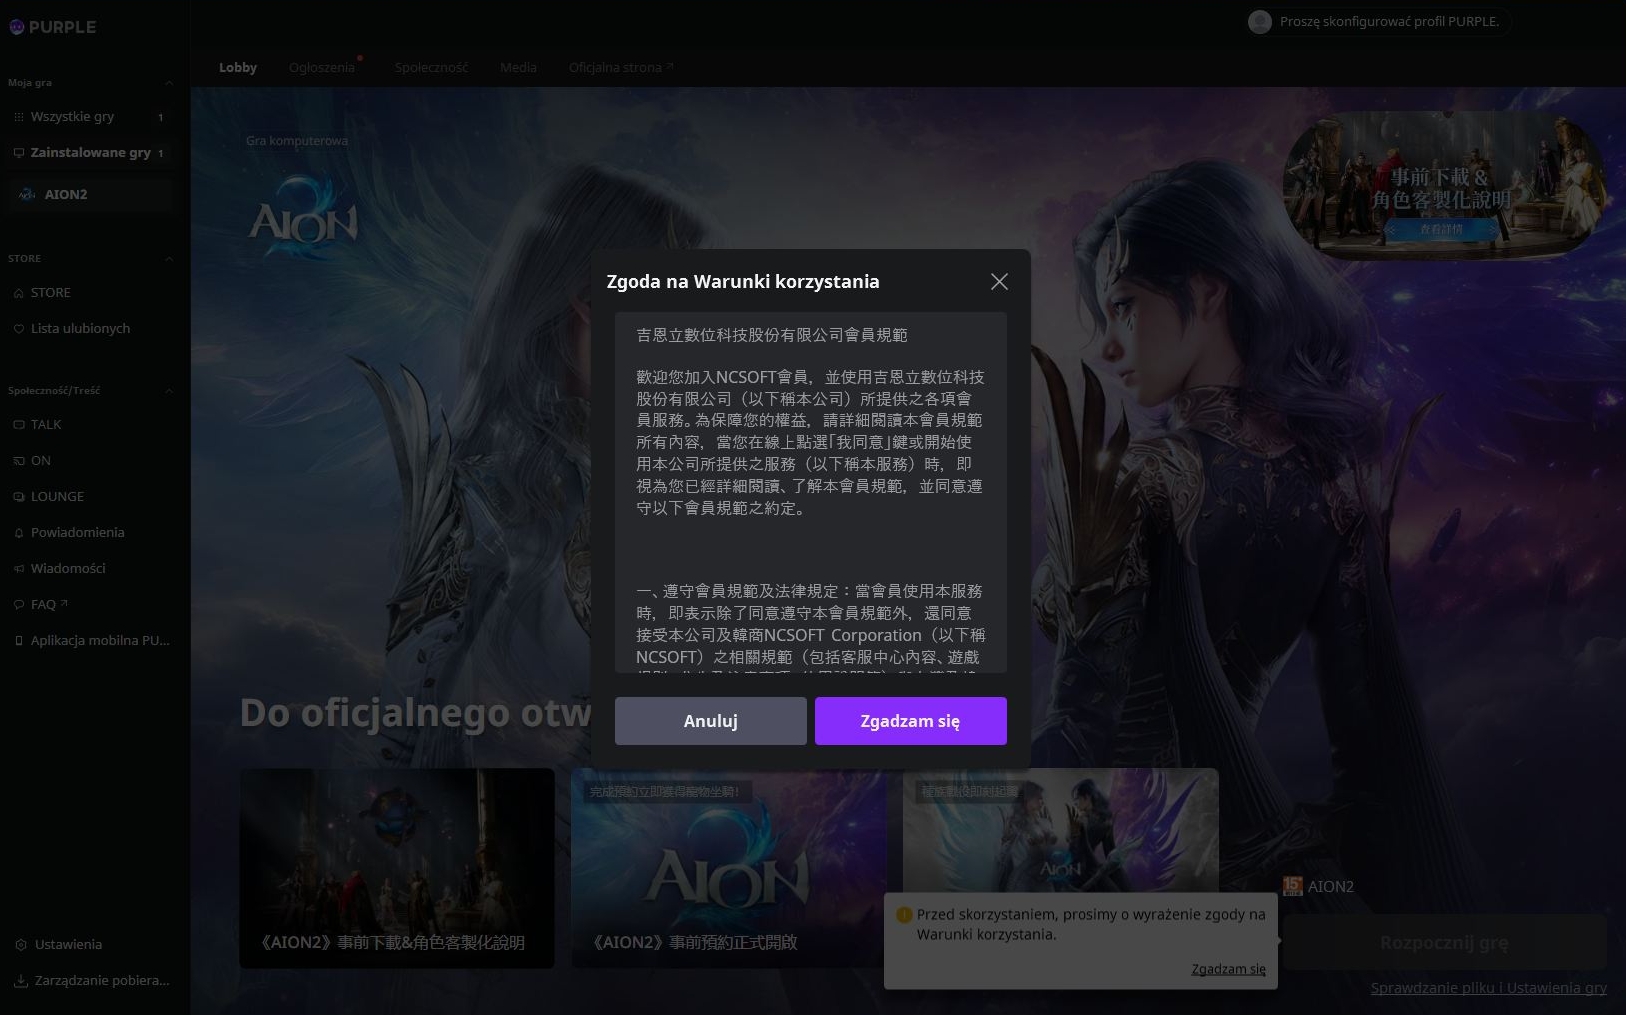Collapse the Społeczność/Treść section
The height and width of the screenshot is (1015, 1626).
tap(169, 391)
